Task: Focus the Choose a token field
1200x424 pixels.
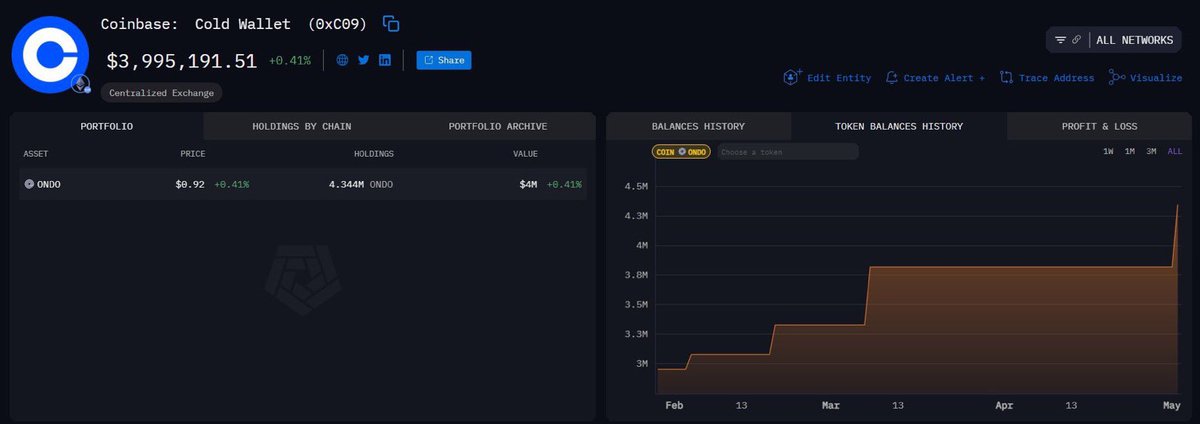Action: tap(787, 152)
